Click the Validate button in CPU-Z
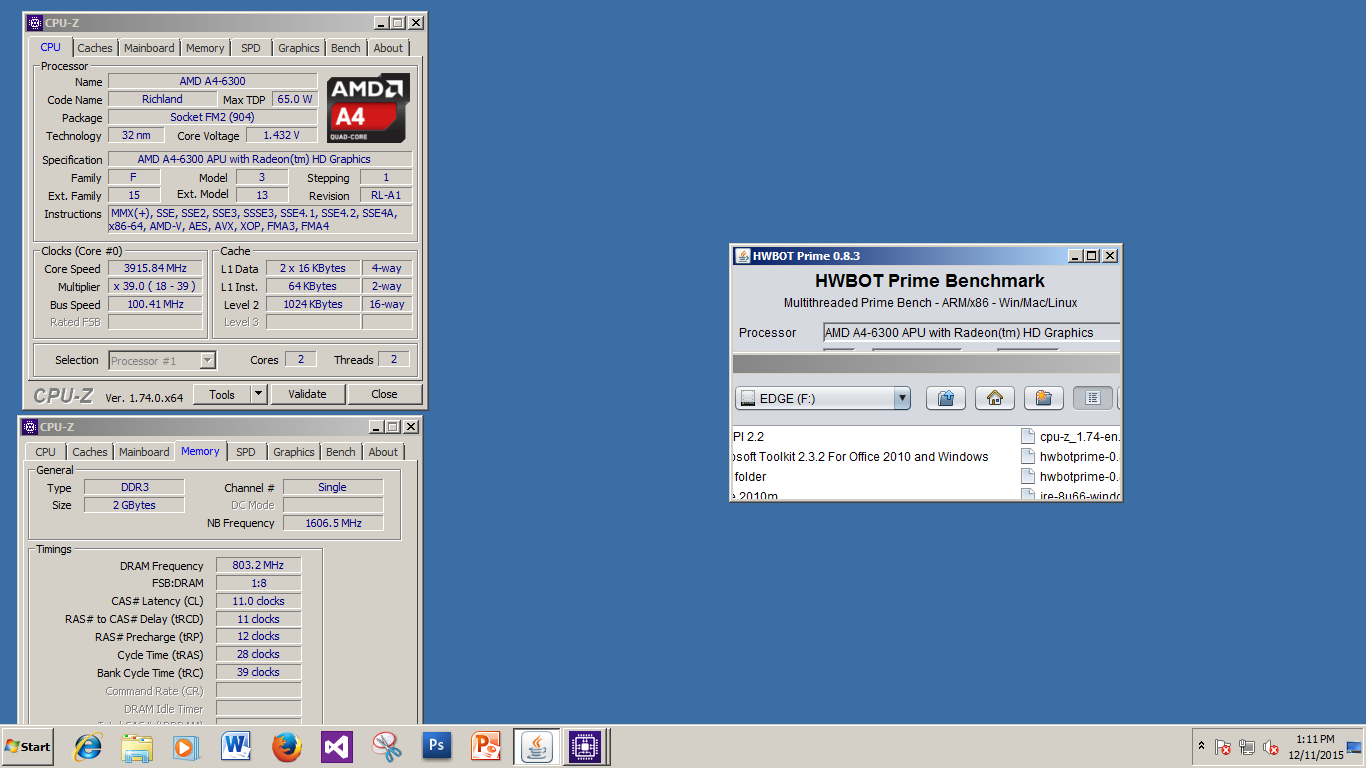The width and height of the screenshot is (1366, 768). point(307,394)
